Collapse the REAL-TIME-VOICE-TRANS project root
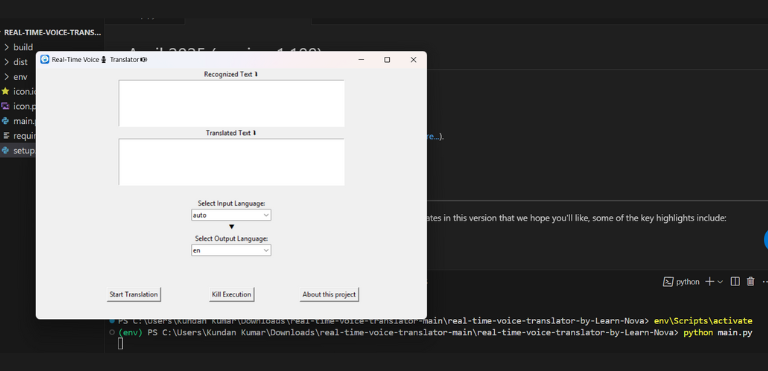This screenshot has height=371, width=768. [51, 33]
